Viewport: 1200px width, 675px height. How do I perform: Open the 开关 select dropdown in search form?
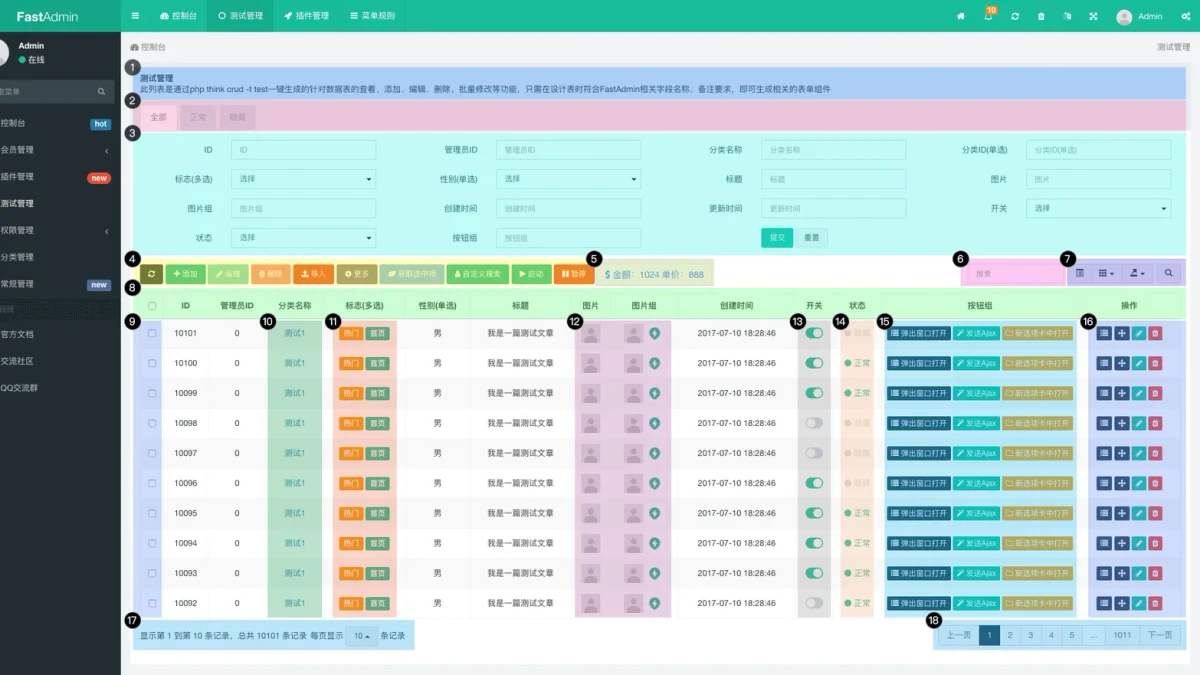pyautogui.click(x=1098, y=208)
